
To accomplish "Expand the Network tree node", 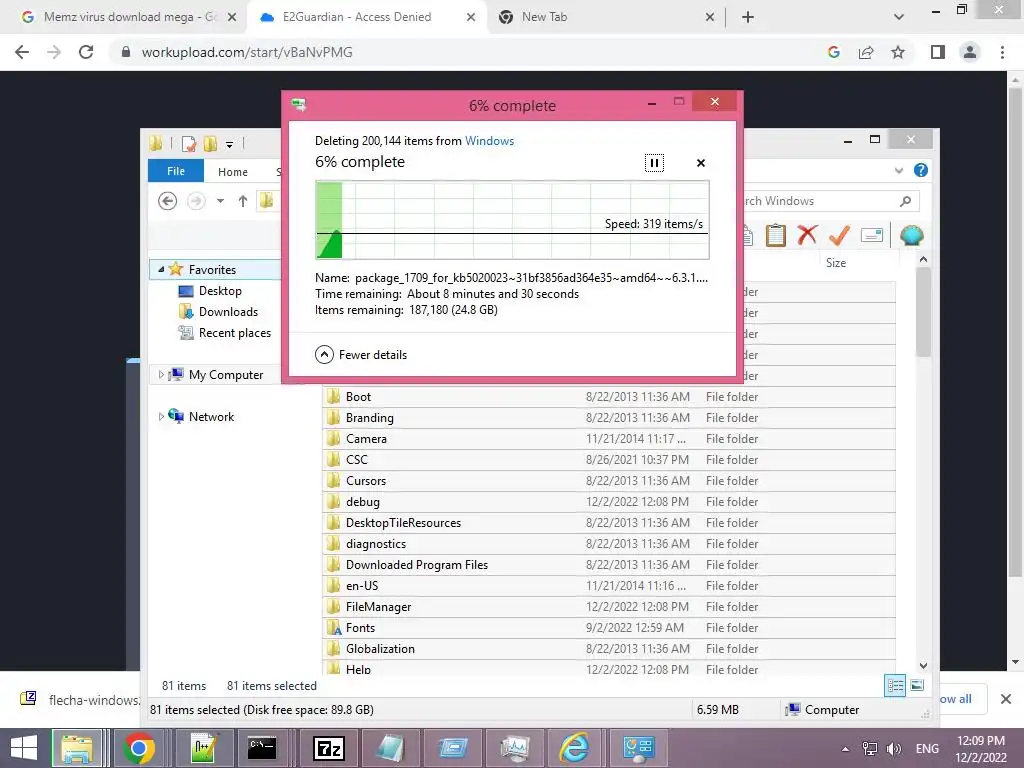I will click(x=161, y=416).
